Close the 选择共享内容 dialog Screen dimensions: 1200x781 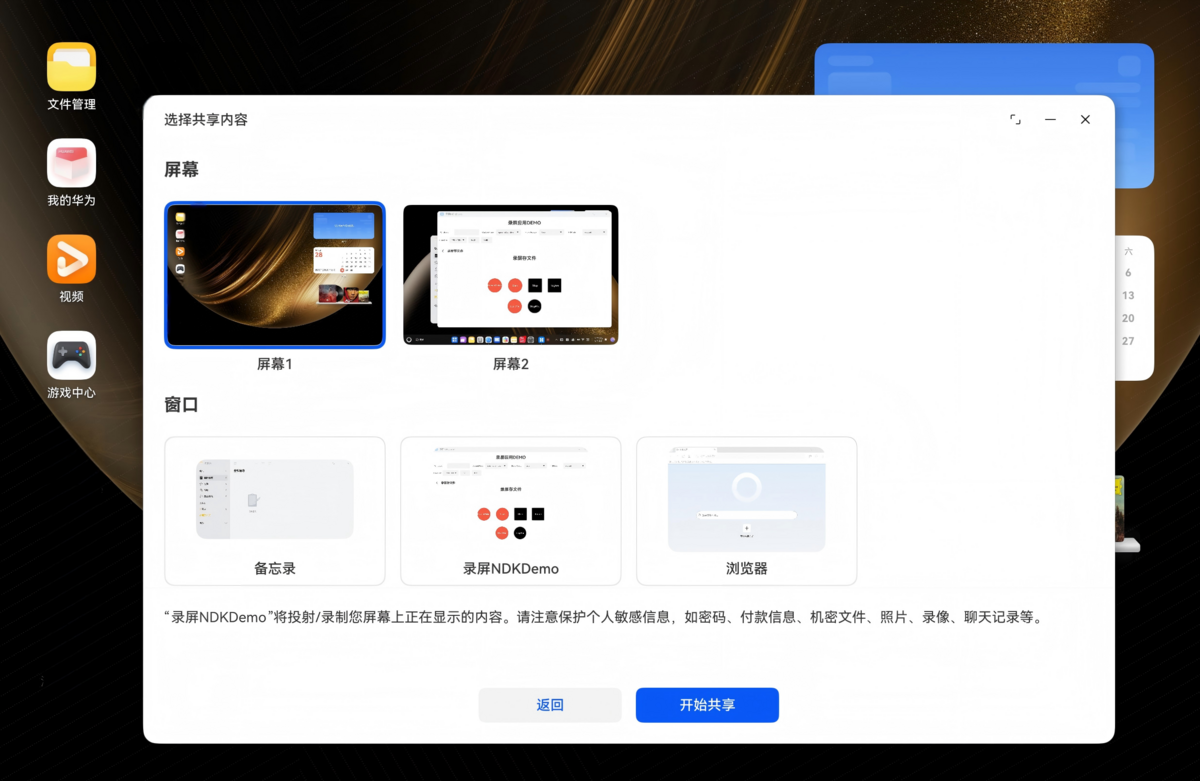(x=1085, y=120)
